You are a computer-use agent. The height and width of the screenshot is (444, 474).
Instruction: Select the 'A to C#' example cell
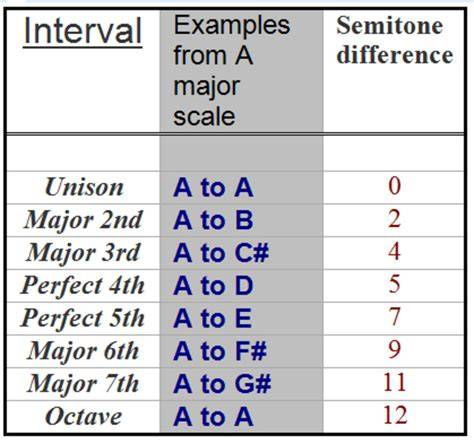click(x=221, y=253)
